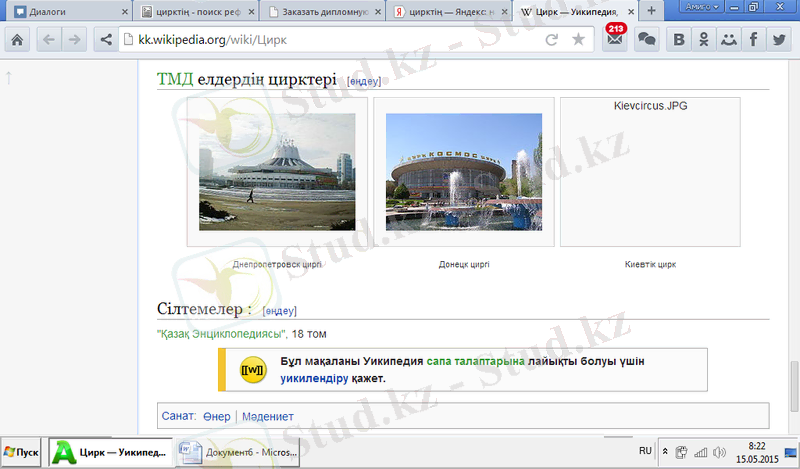Viewport: 800px width, 469px height.
Task: Open mail icon showing 213 notifications
Action: pos(614,40)
